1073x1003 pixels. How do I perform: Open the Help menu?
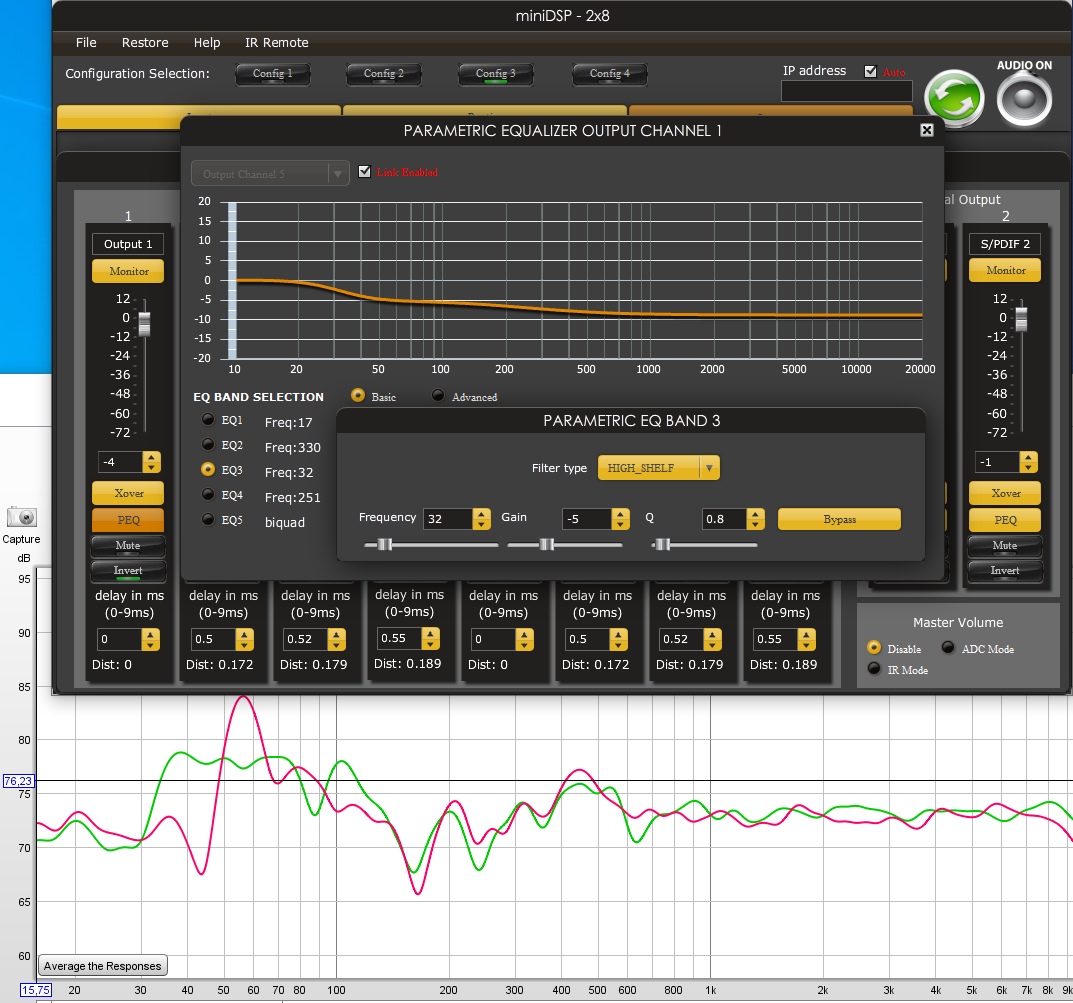pos(207,42)
